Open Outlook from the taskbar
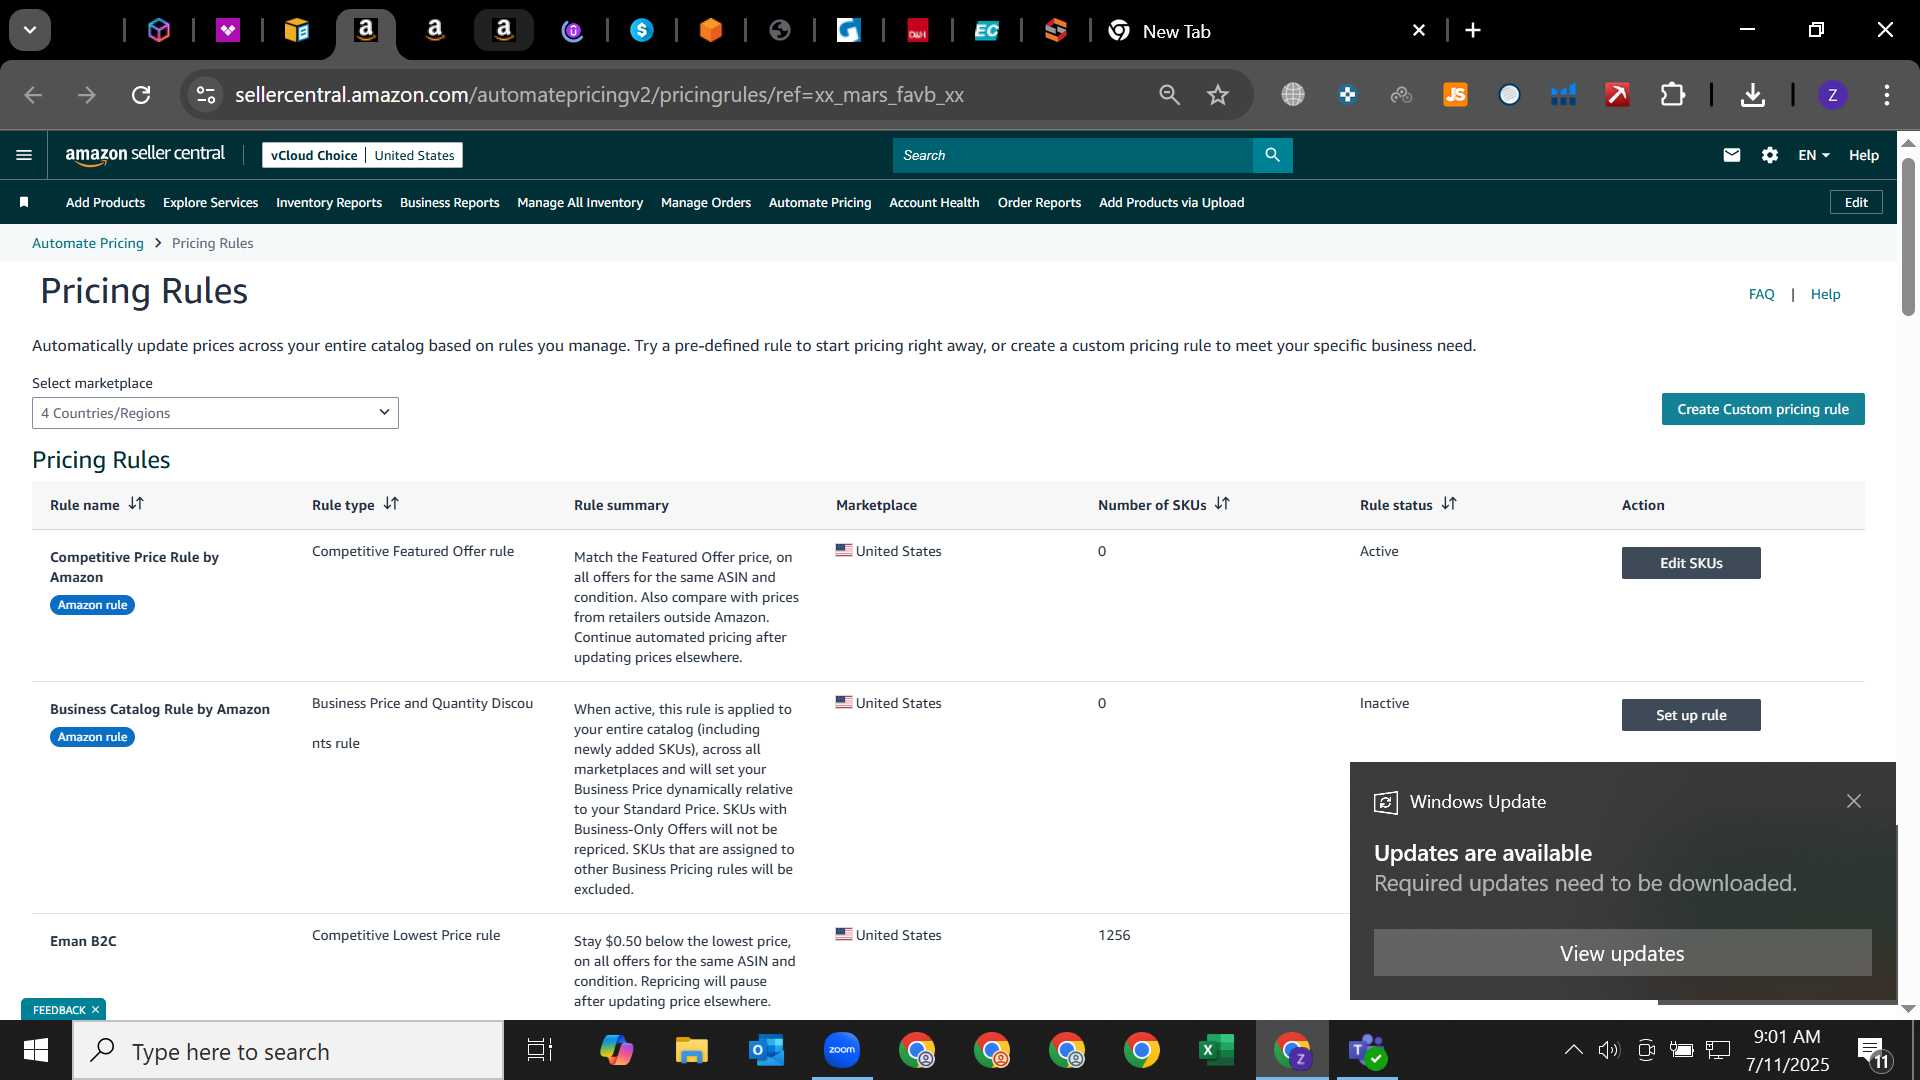Screen dimensions: 1920x1080 (766, 1050)
